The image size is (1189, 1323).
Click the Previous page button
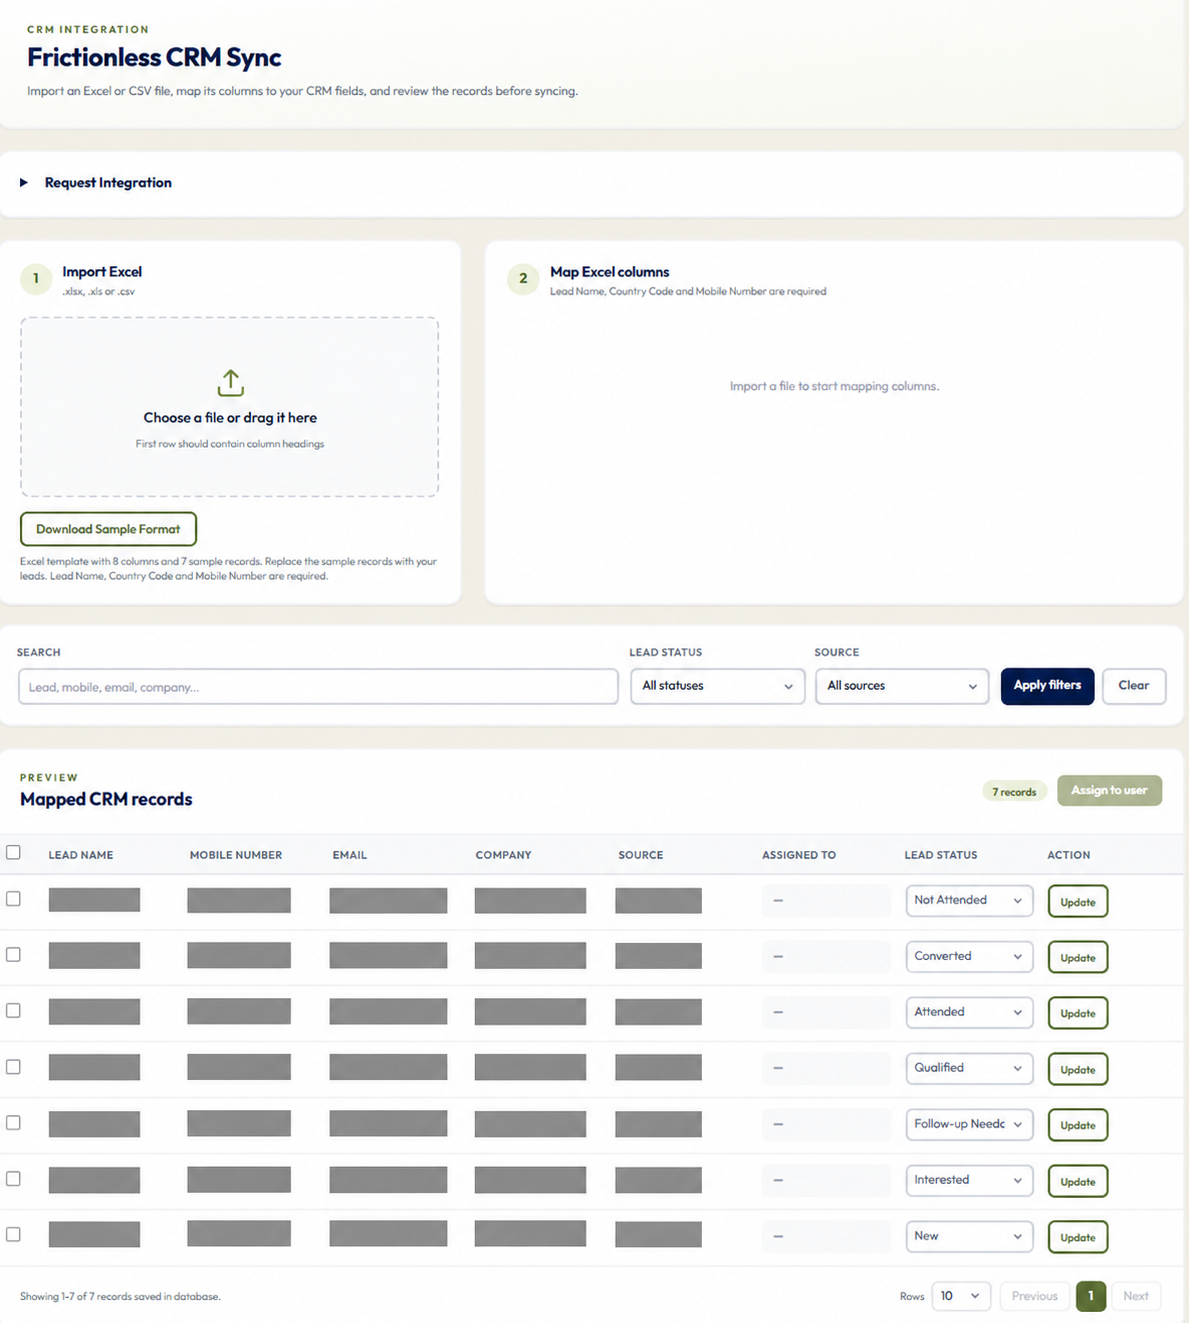tap(1034, 1296)
